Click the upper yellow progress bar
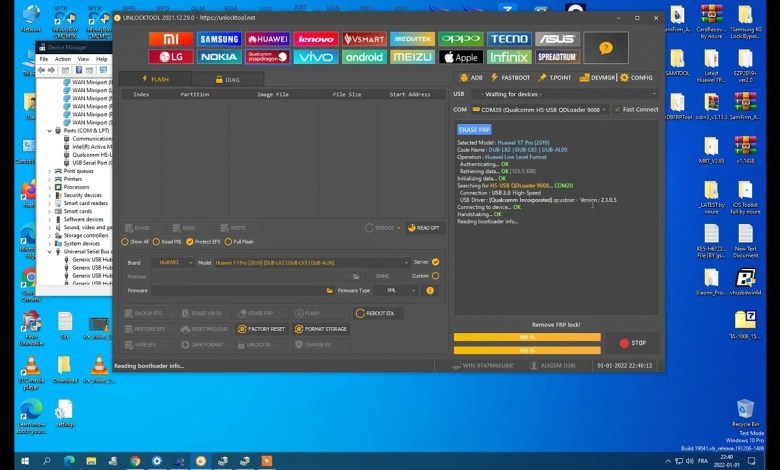Image resolution: width=780 pixels, height=470 pixels. (526, 337)
